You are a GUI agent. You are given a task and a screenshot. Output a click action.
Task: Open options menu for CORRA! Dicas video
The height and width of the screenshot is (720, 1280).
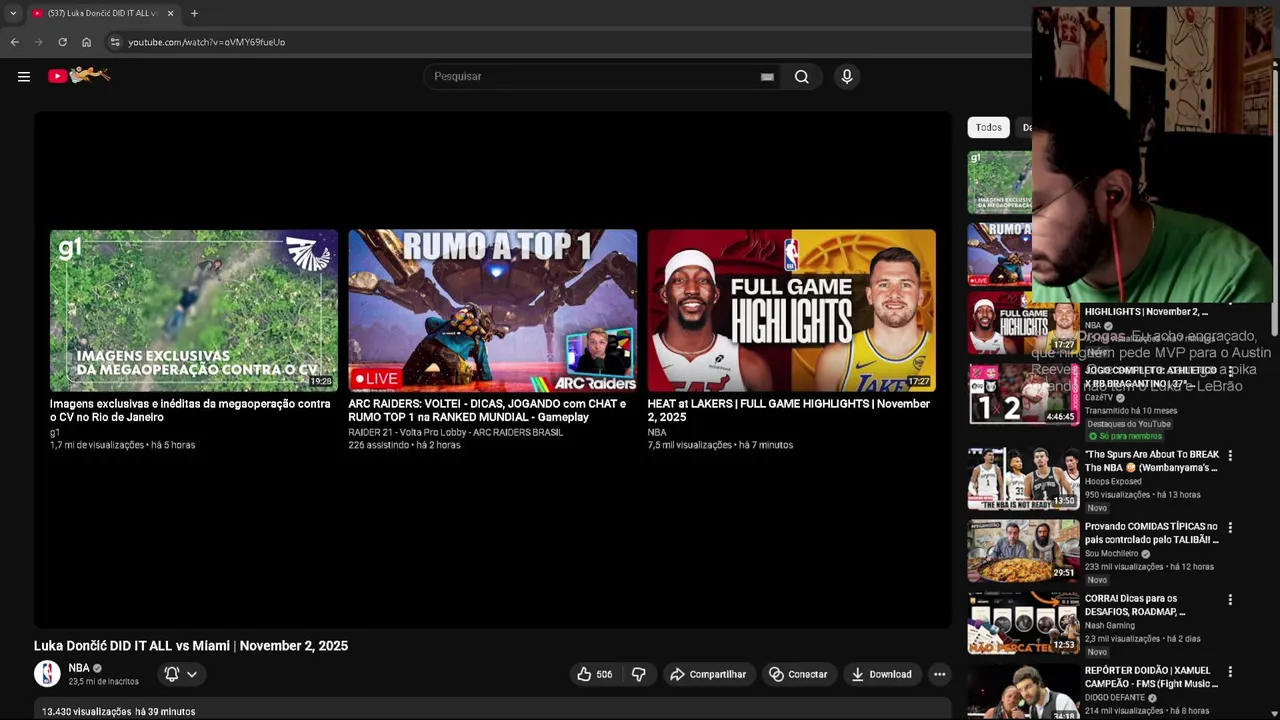coord(1230,599)
